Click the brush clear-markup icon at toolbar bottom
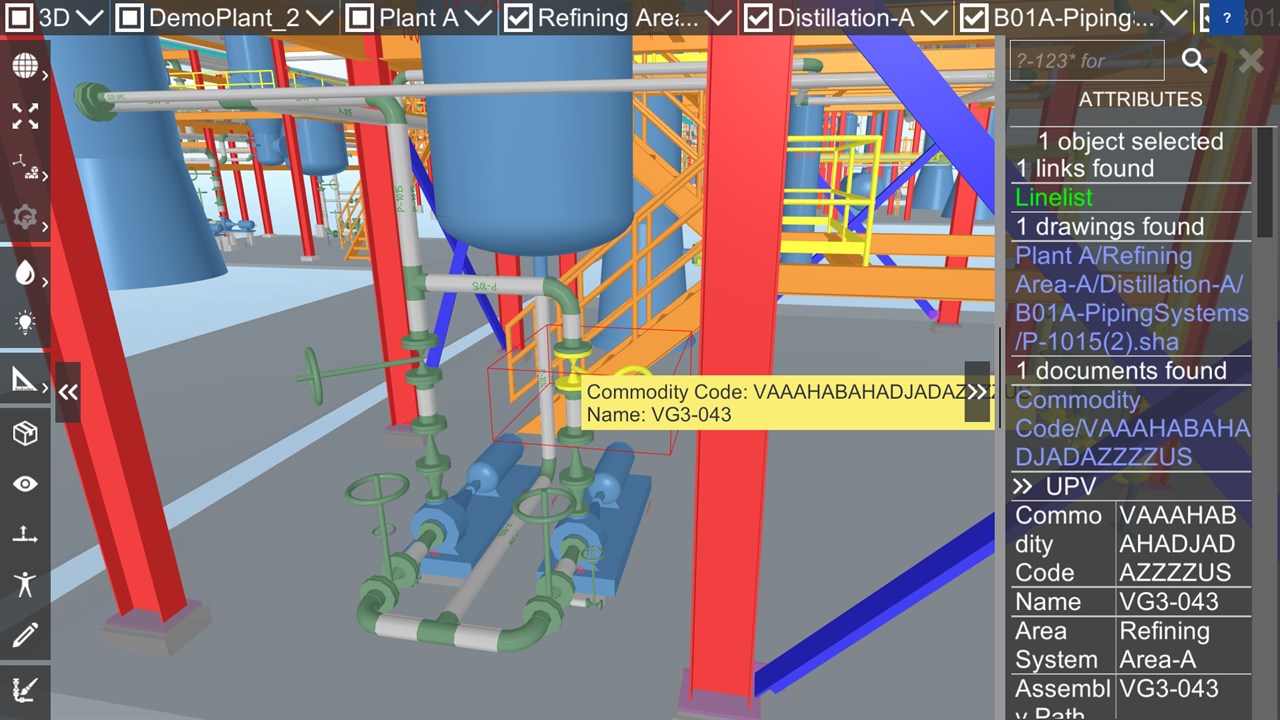Image resolution: width=1280 pixels, height=720 pixels. pyautogui.click(x=24, y=689)
